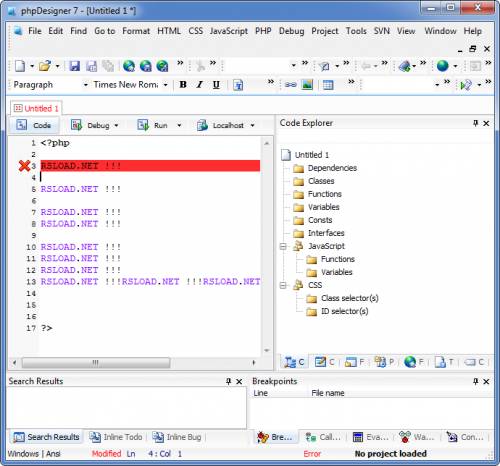This screenshot has height=466, width=500.
Task: Close the Code Explorer panel
Action: coord(486,123)
